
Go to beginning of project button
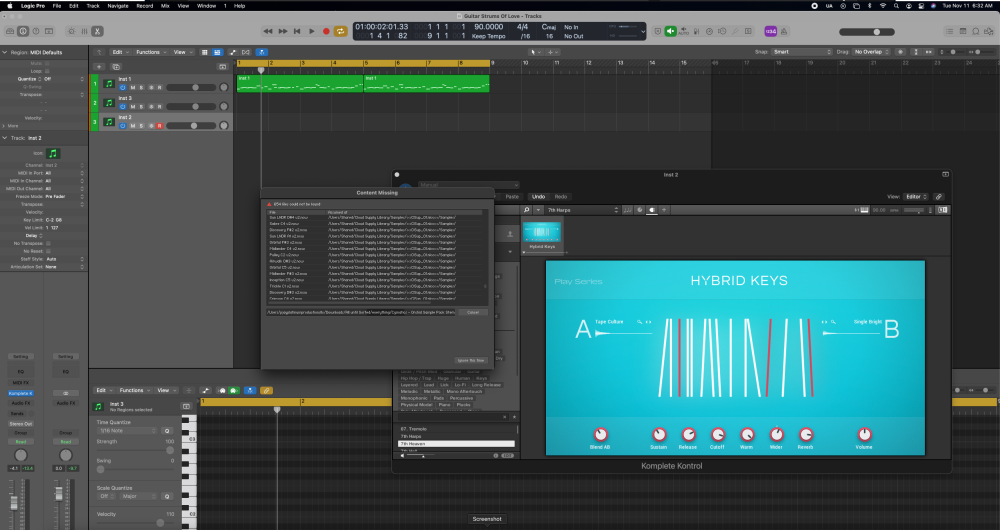pyautogui.click(x=297, y=31)
